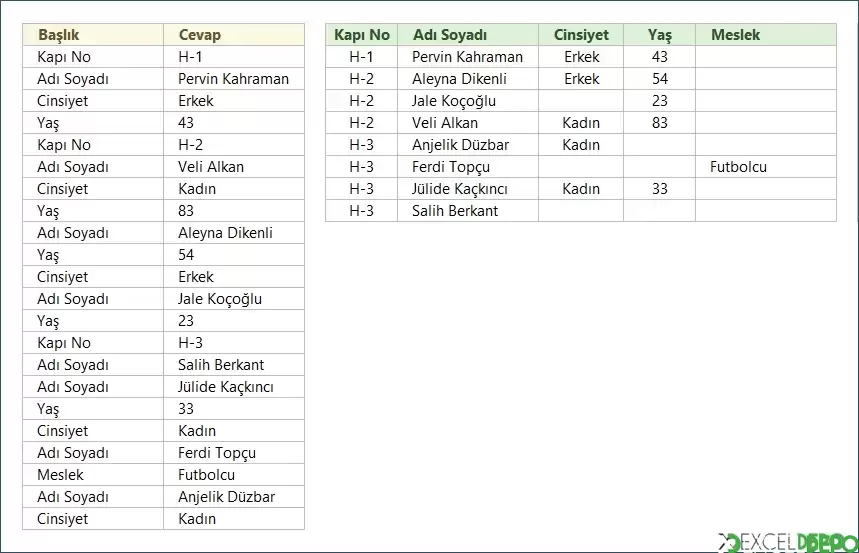
Task: Click the Kapı No header in right table
Action: pyautogui.click(x=362, y=35)
